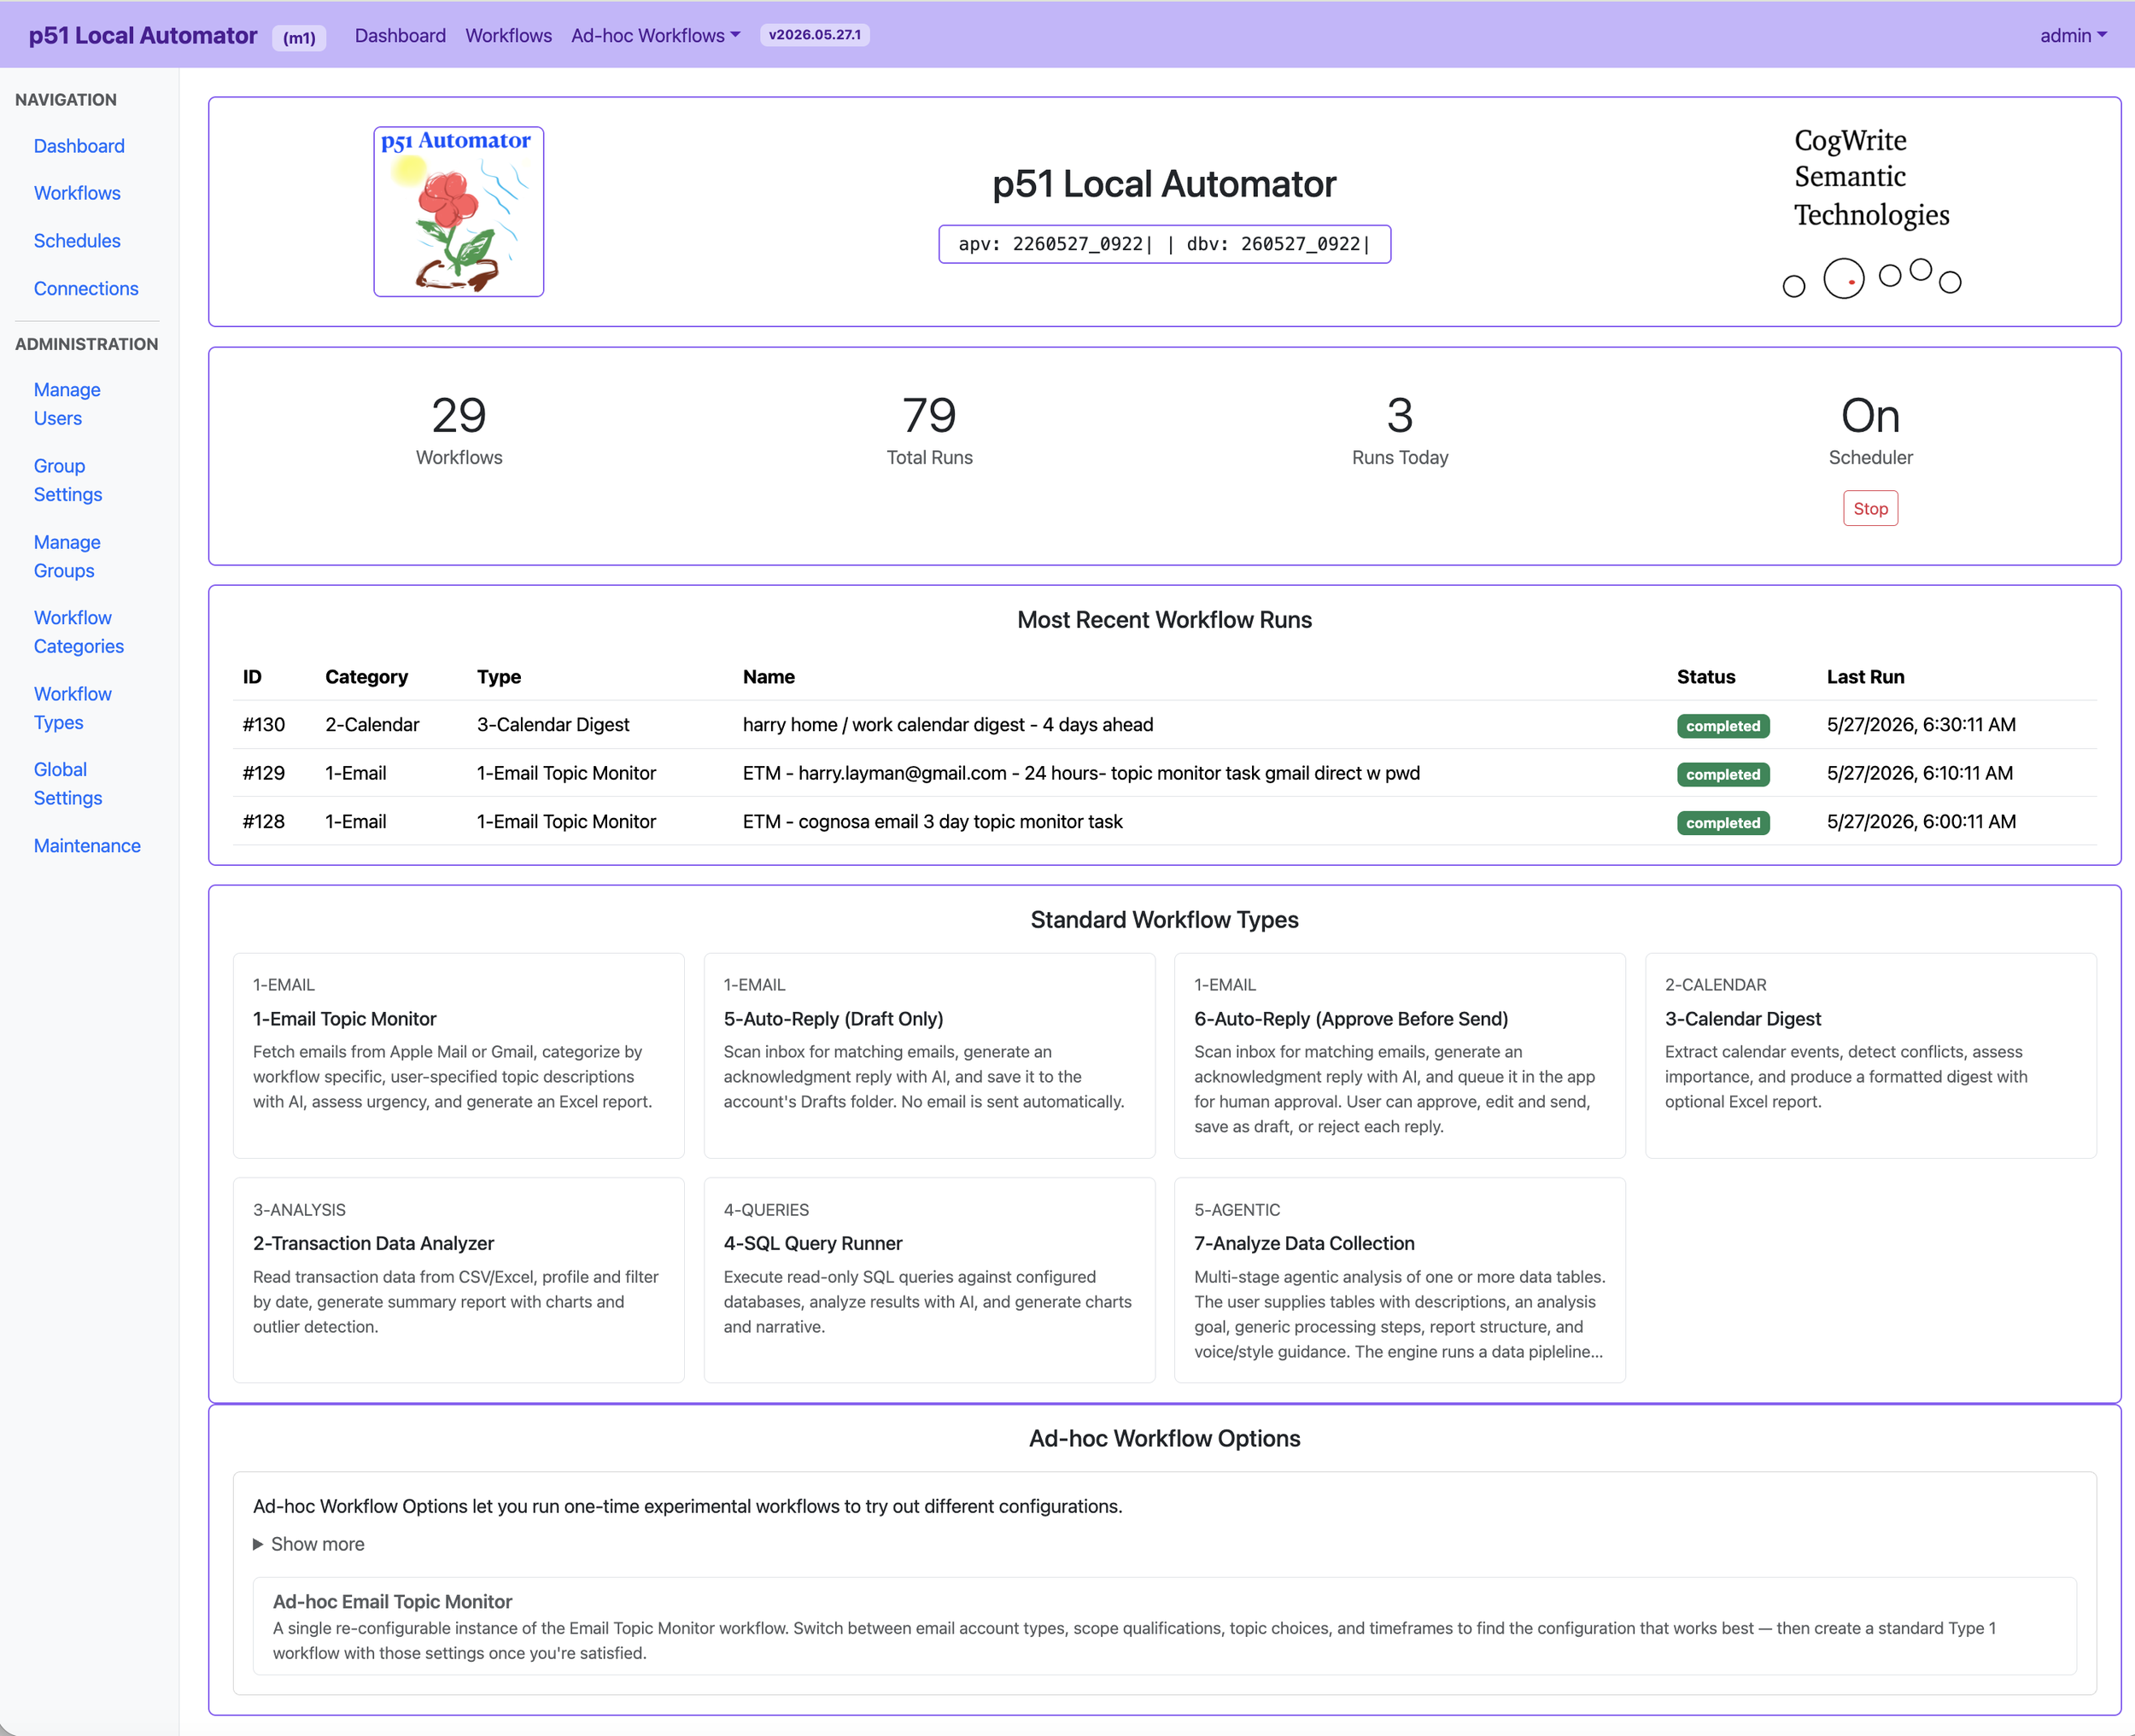
Task: Click the 79 Total Runs statistic
Action: pos(929,430)
